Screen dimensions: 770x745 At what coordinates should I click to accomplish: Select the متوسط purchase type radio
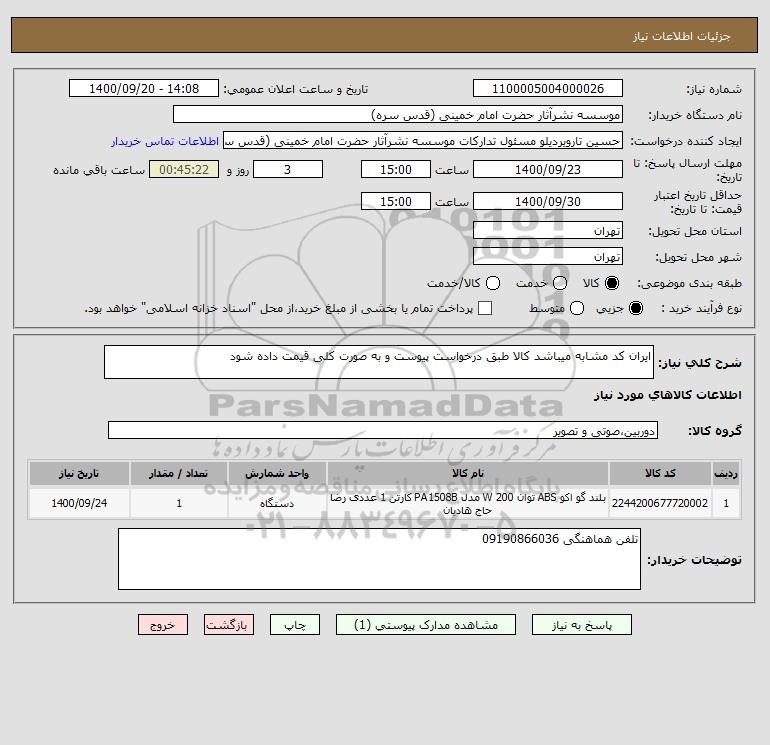click(x=577, y=308)
